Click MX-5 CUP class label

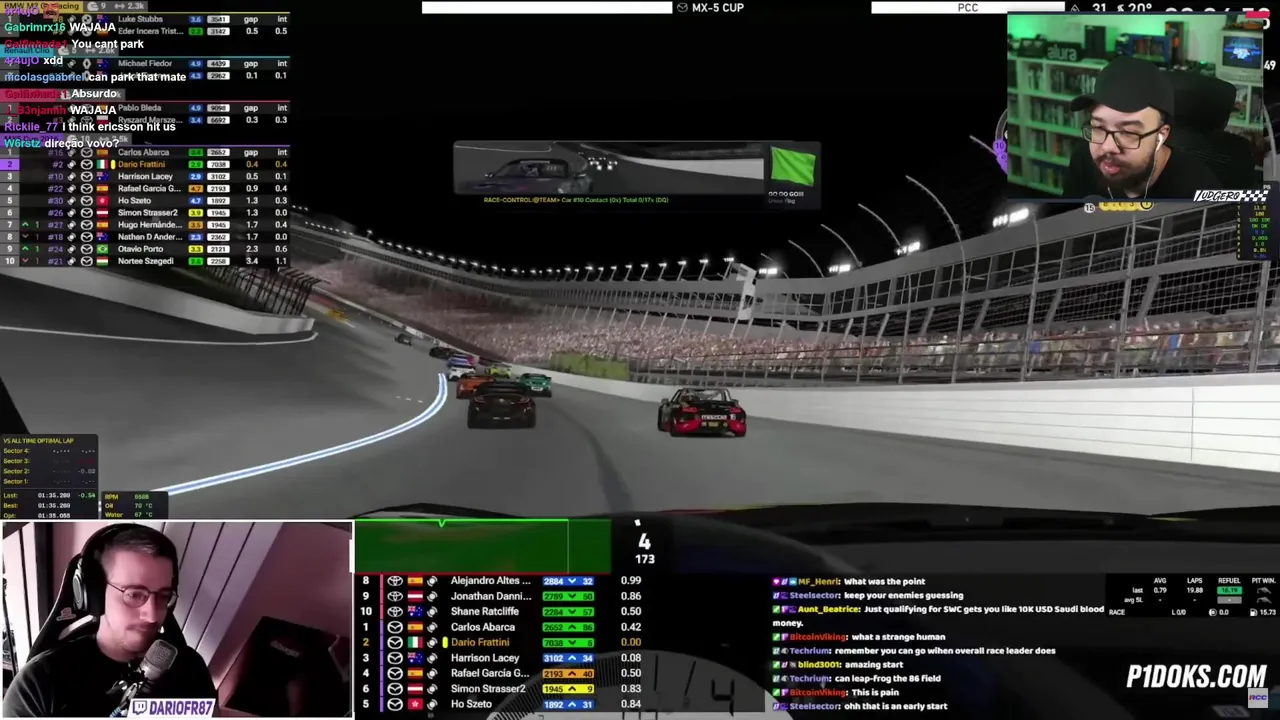point(717,8)
